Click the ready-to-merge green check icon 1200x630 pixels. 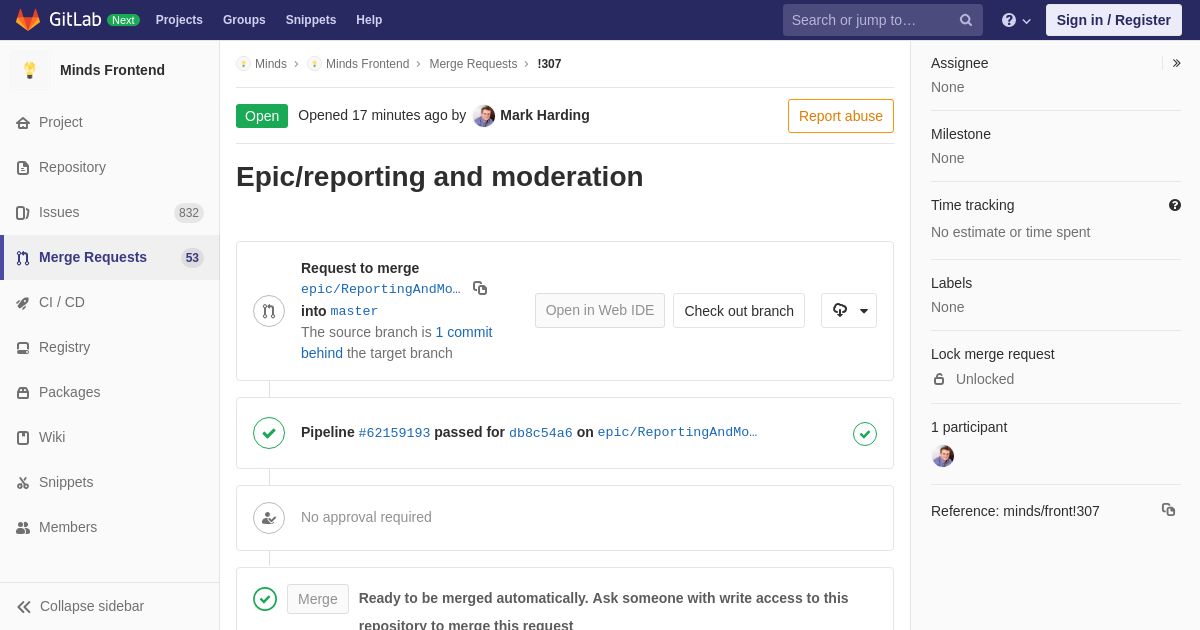(265, 599)
